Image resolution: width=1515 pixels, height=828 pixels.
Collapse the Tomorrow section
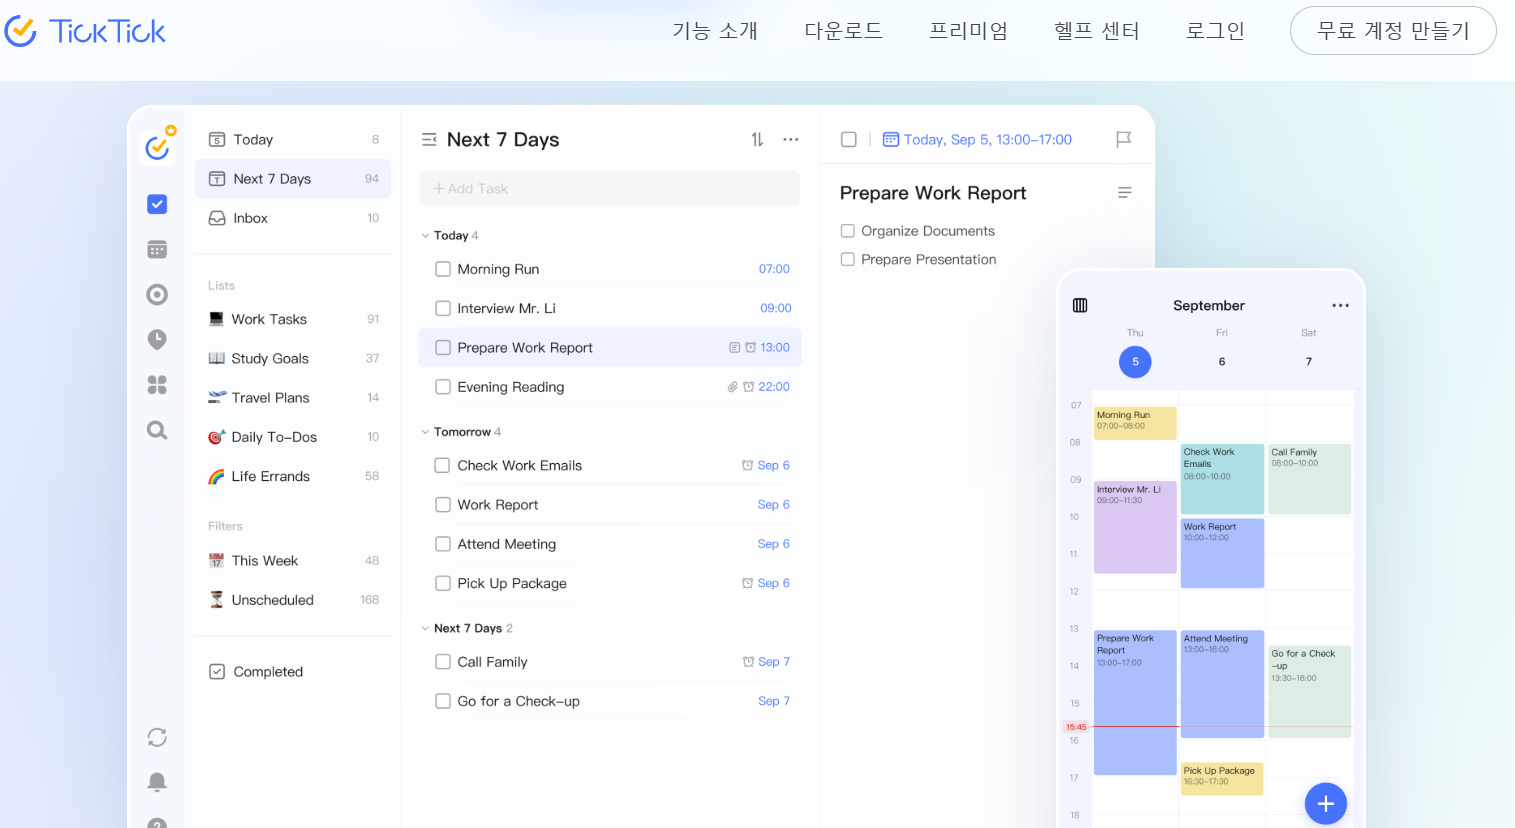pos(425,431)
